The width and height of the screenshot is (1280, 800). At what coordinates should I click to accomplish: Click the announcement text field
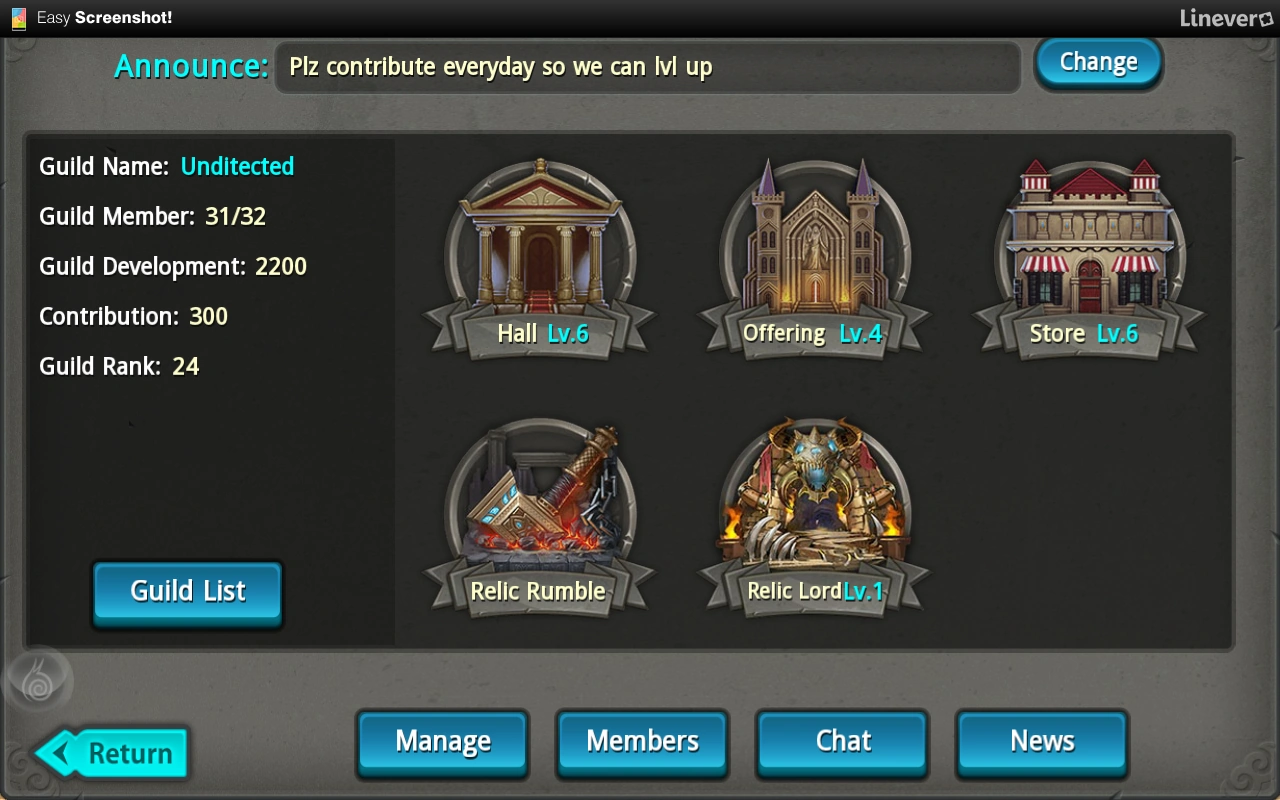(647, 67)
